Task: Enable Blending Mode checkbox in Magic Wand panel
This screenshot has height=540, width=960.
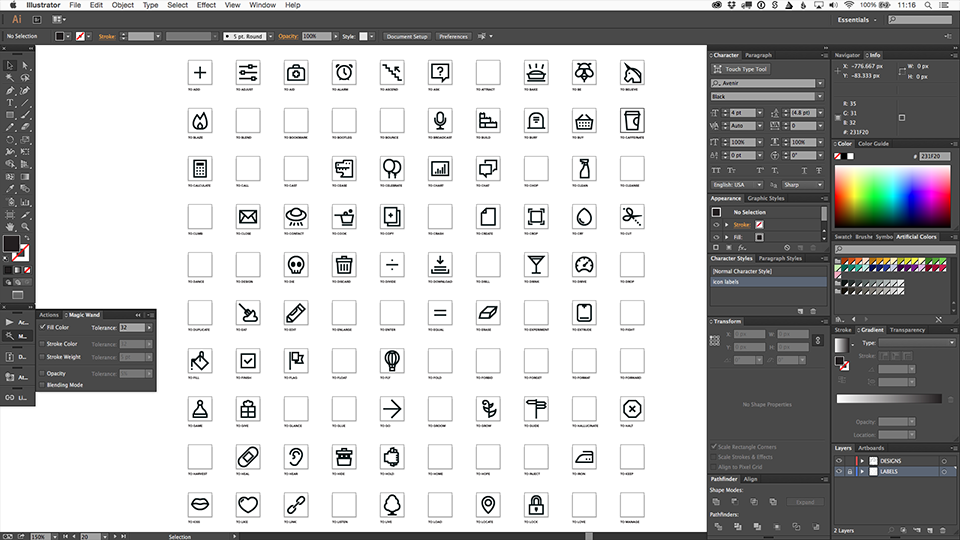Action: pyautogui.click(x=42, y=385)
